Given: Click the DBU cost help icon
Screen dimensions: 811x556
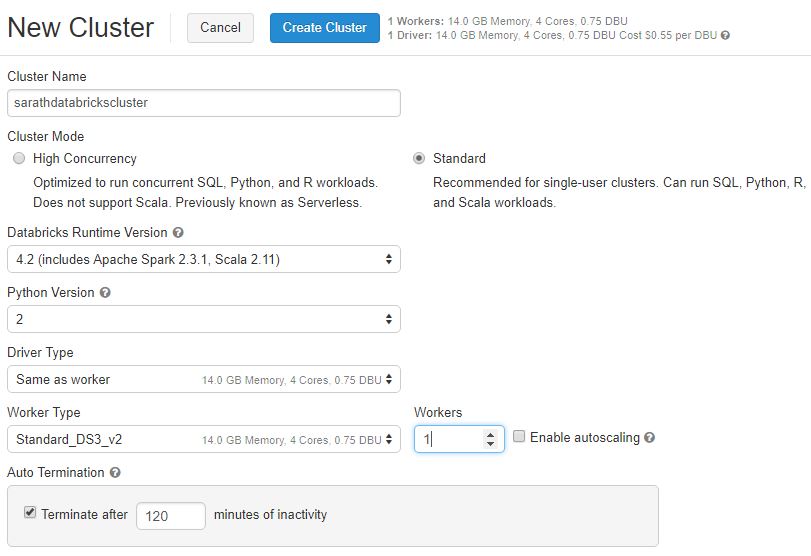Looking at the screenshot, I should click(x=725, y=35).
